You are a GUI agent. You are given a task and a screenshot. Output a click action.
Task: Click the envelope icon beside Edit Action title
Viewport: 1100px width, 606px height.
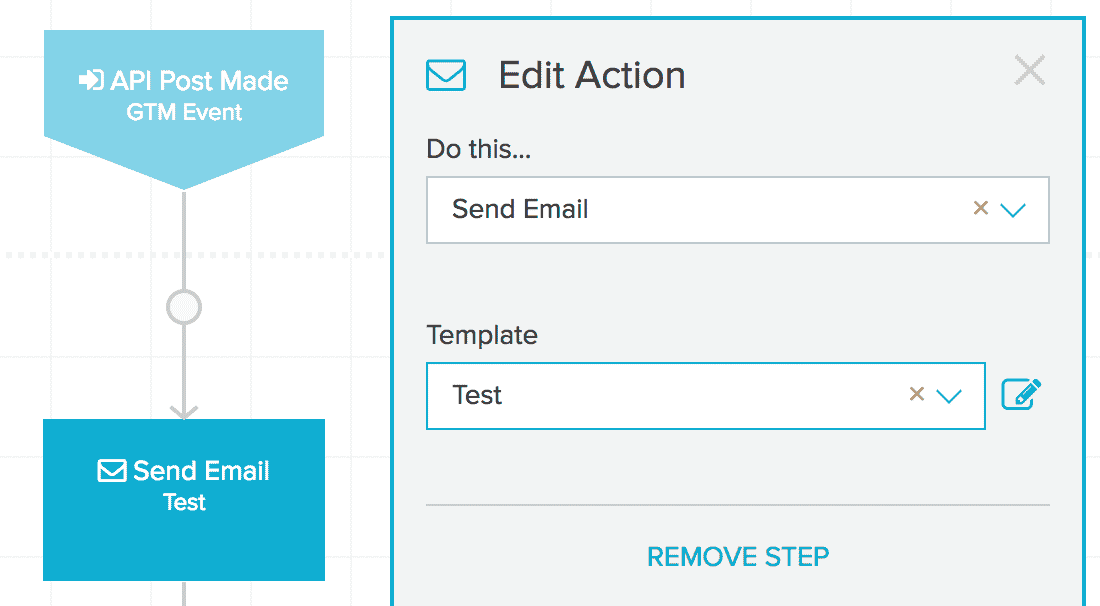point(446,76)
